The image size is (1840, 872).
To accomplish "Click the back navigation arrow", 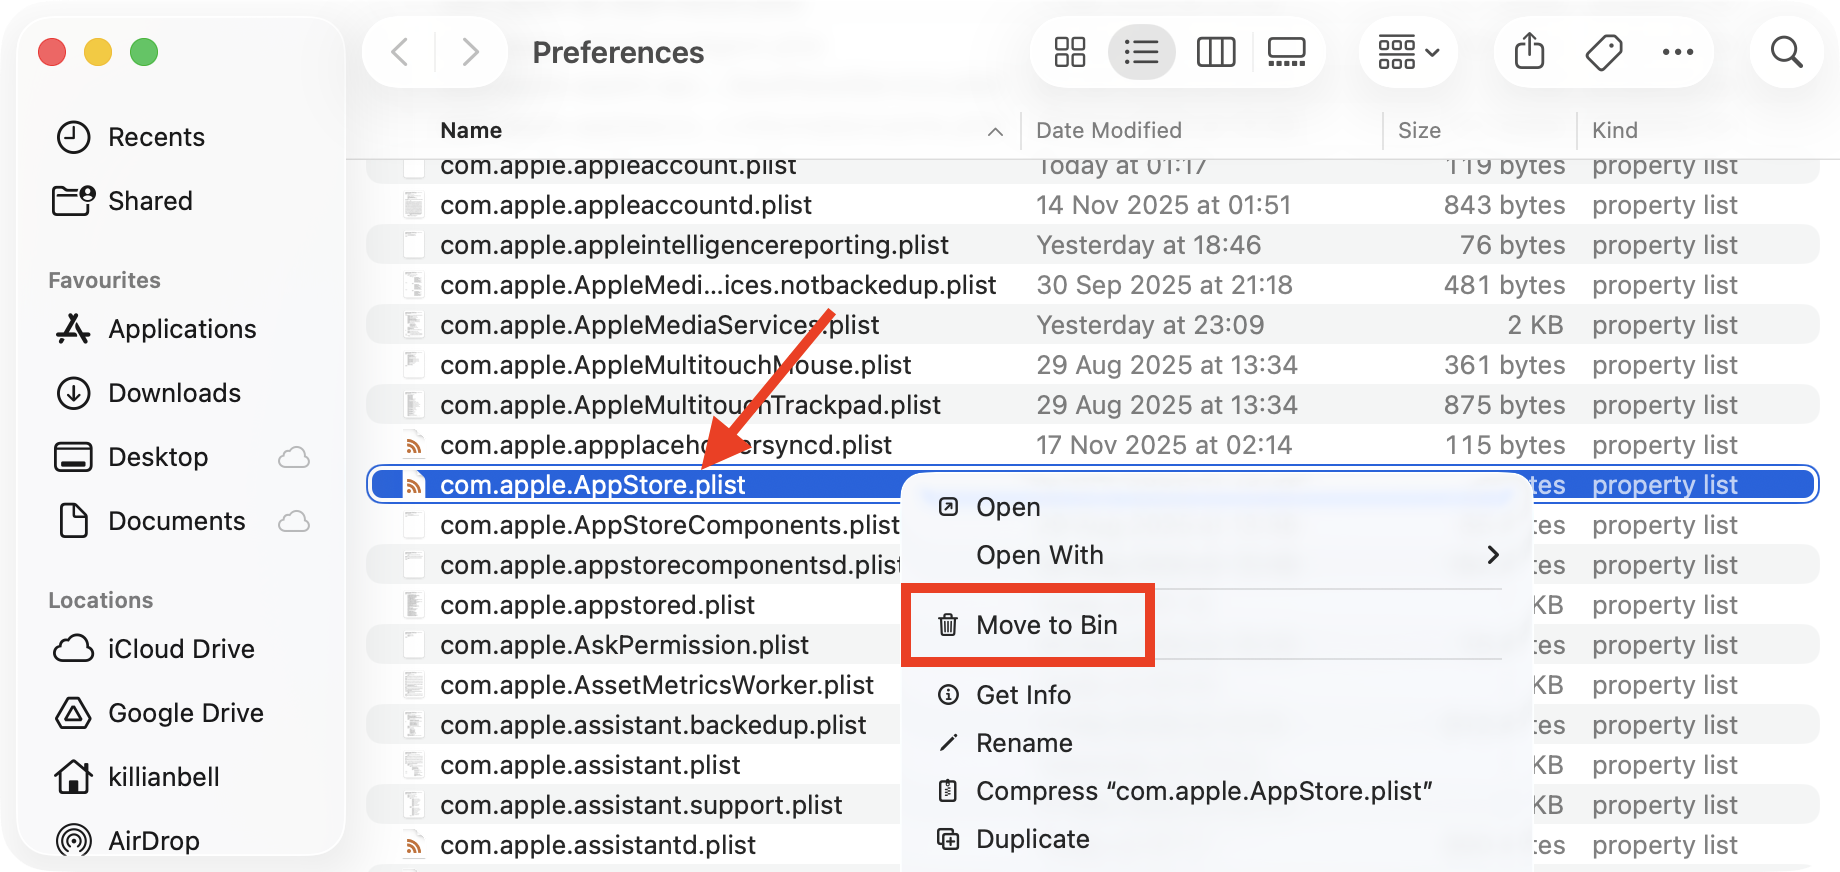I will (398, 52).
